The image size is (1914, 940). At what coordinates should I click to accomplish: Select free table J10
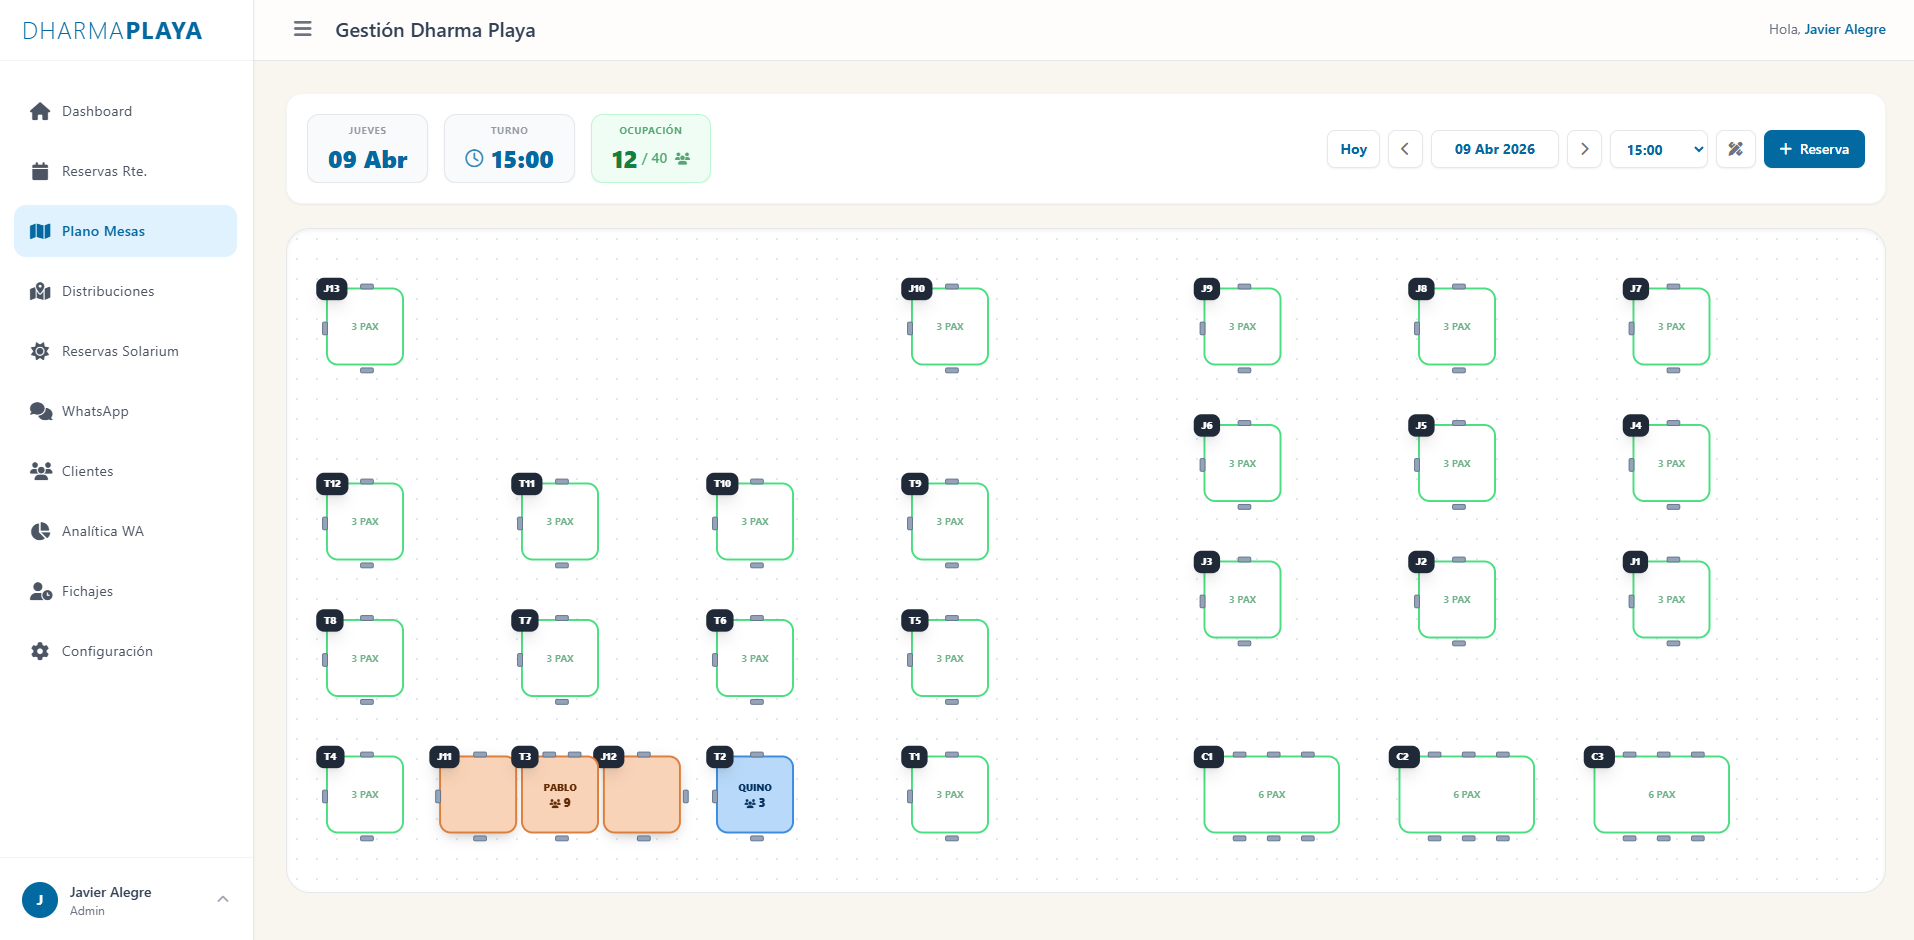click(950, 327)
